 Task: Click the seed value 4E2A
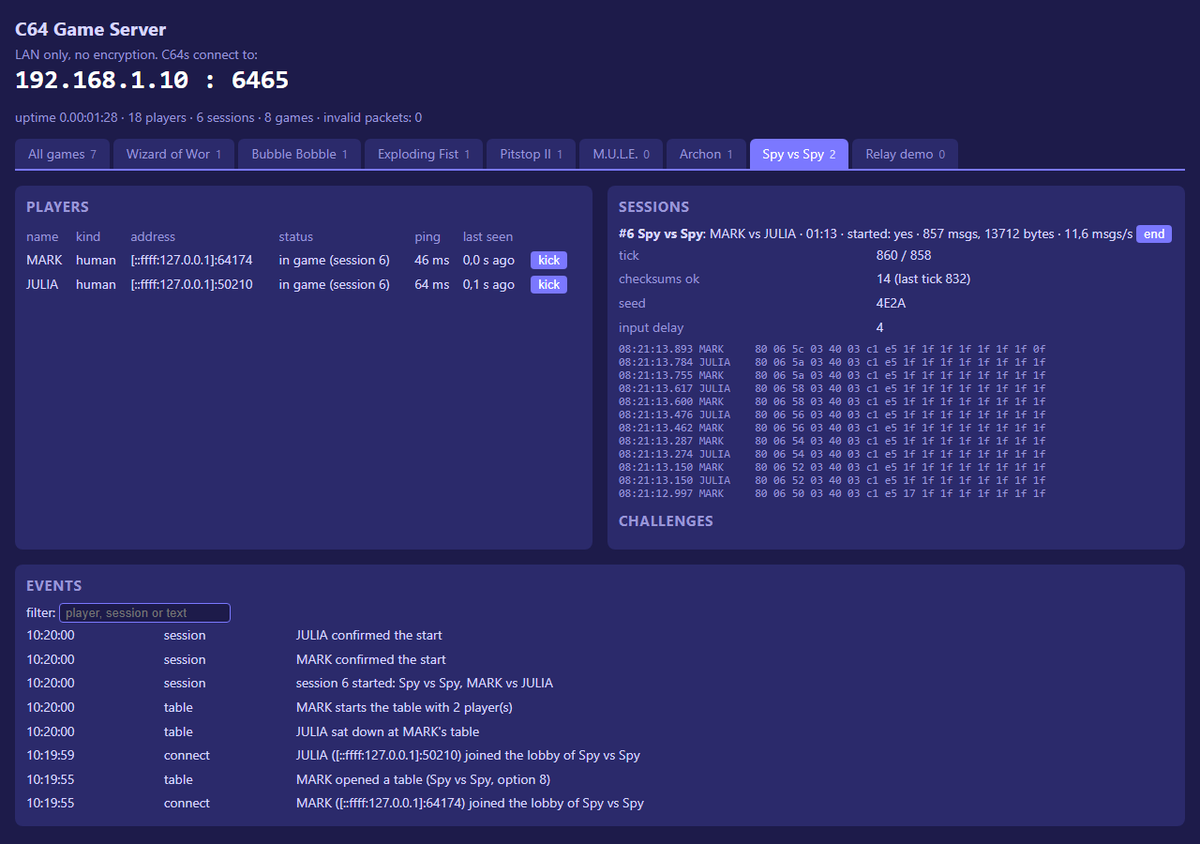tap(891, 303)
